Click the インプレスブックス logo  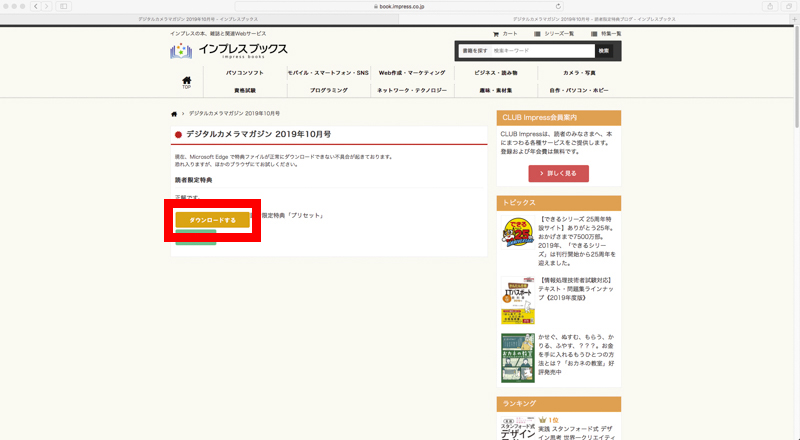pyautogui.click(x=229, y=51)
